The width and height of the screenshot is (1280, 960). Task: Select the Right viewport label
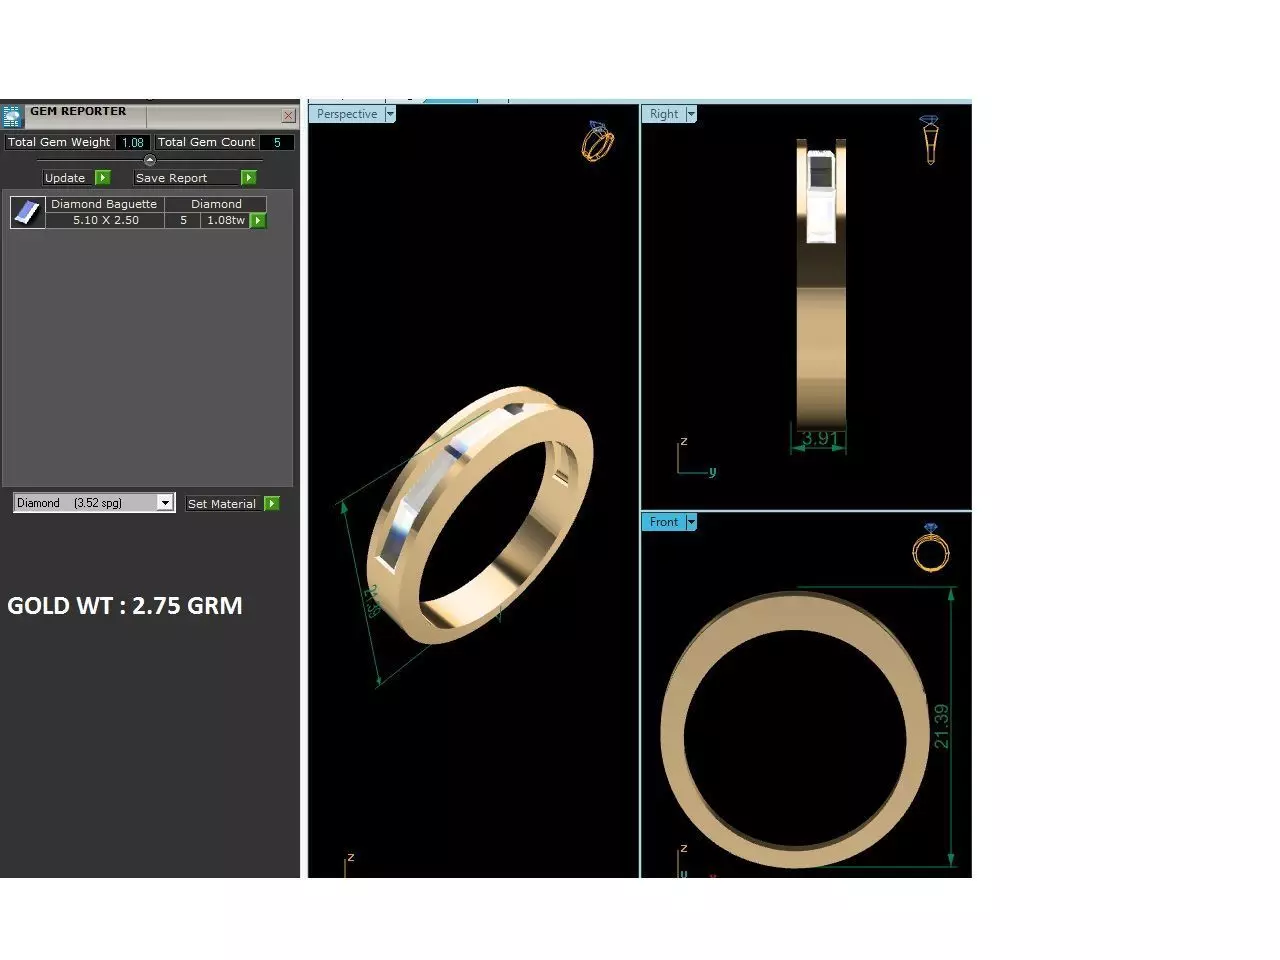pyautogui.click(x=664, y=114)
